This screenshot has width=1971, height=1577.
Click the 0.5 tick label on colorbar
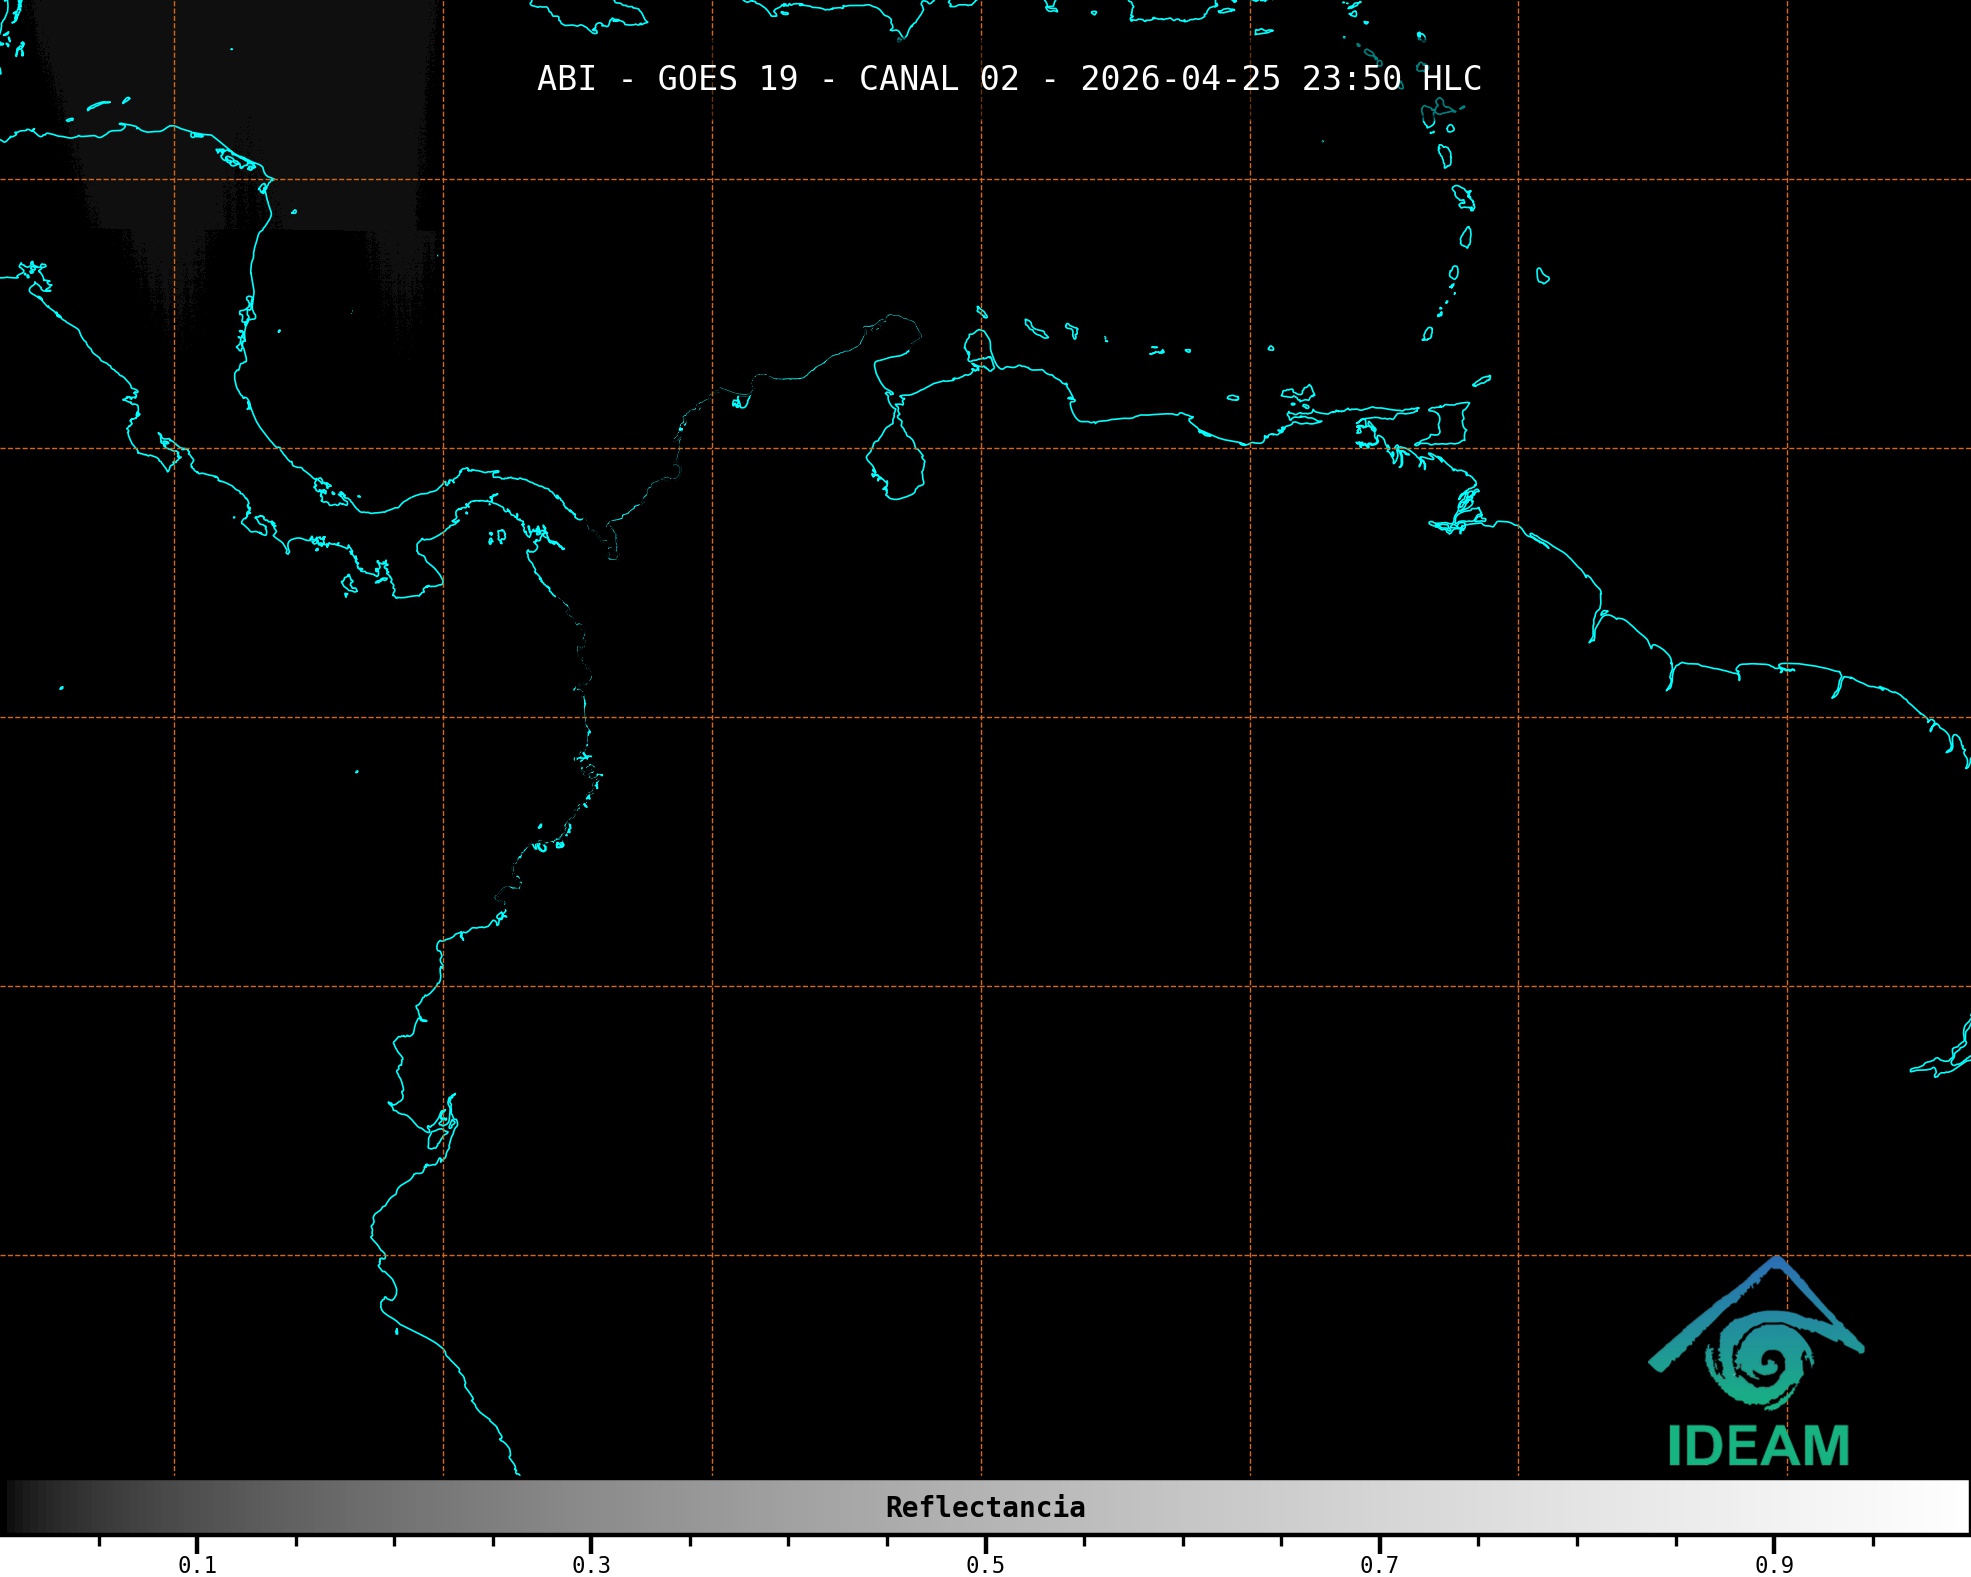[x=985, y=1565]
